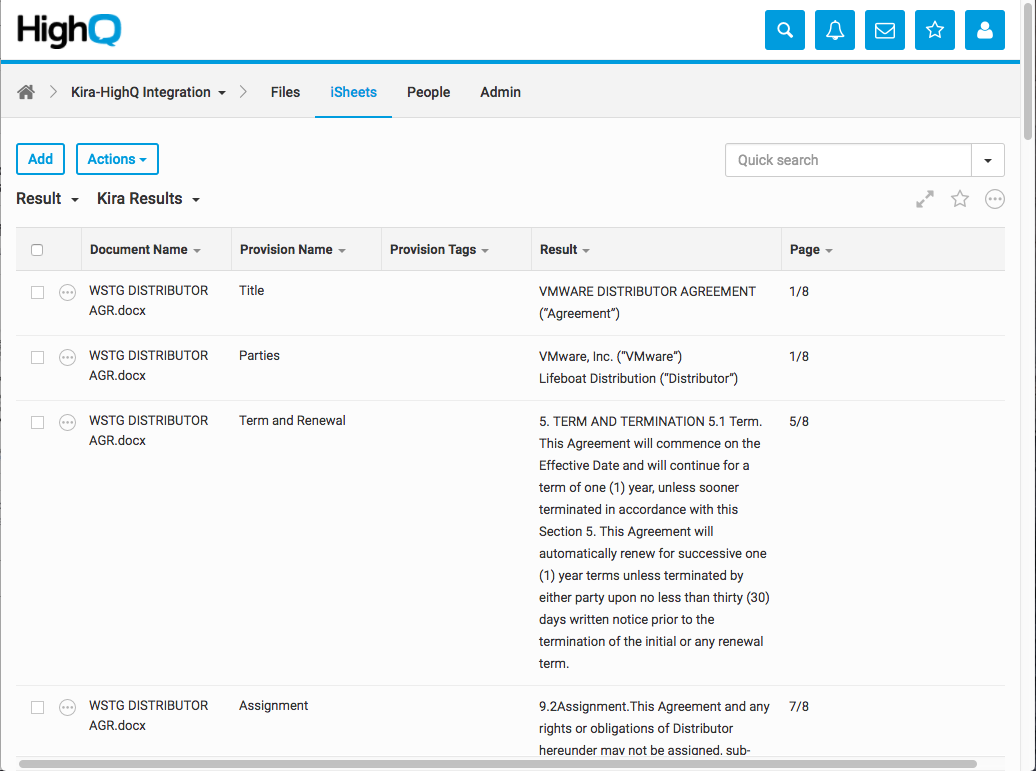Click the vertical scrollbar on right
Image resolution: width=1036 pixels, height=771 pixels.
point(1027,70)
